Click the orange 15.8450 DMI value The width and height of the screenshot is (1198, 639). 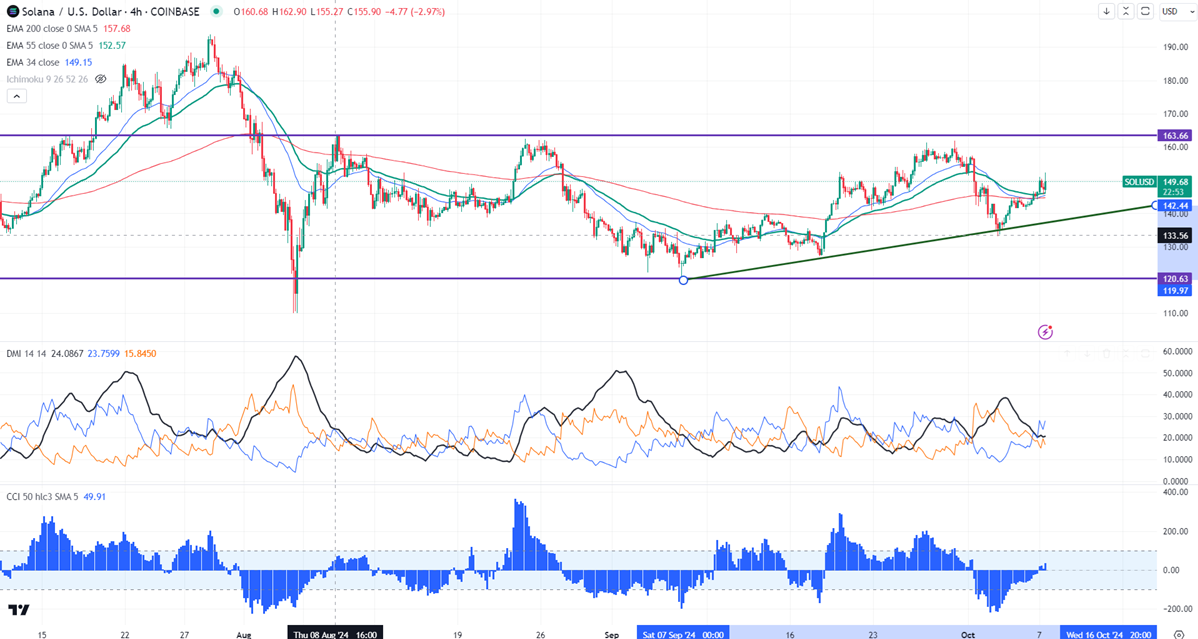click(140, 353)
